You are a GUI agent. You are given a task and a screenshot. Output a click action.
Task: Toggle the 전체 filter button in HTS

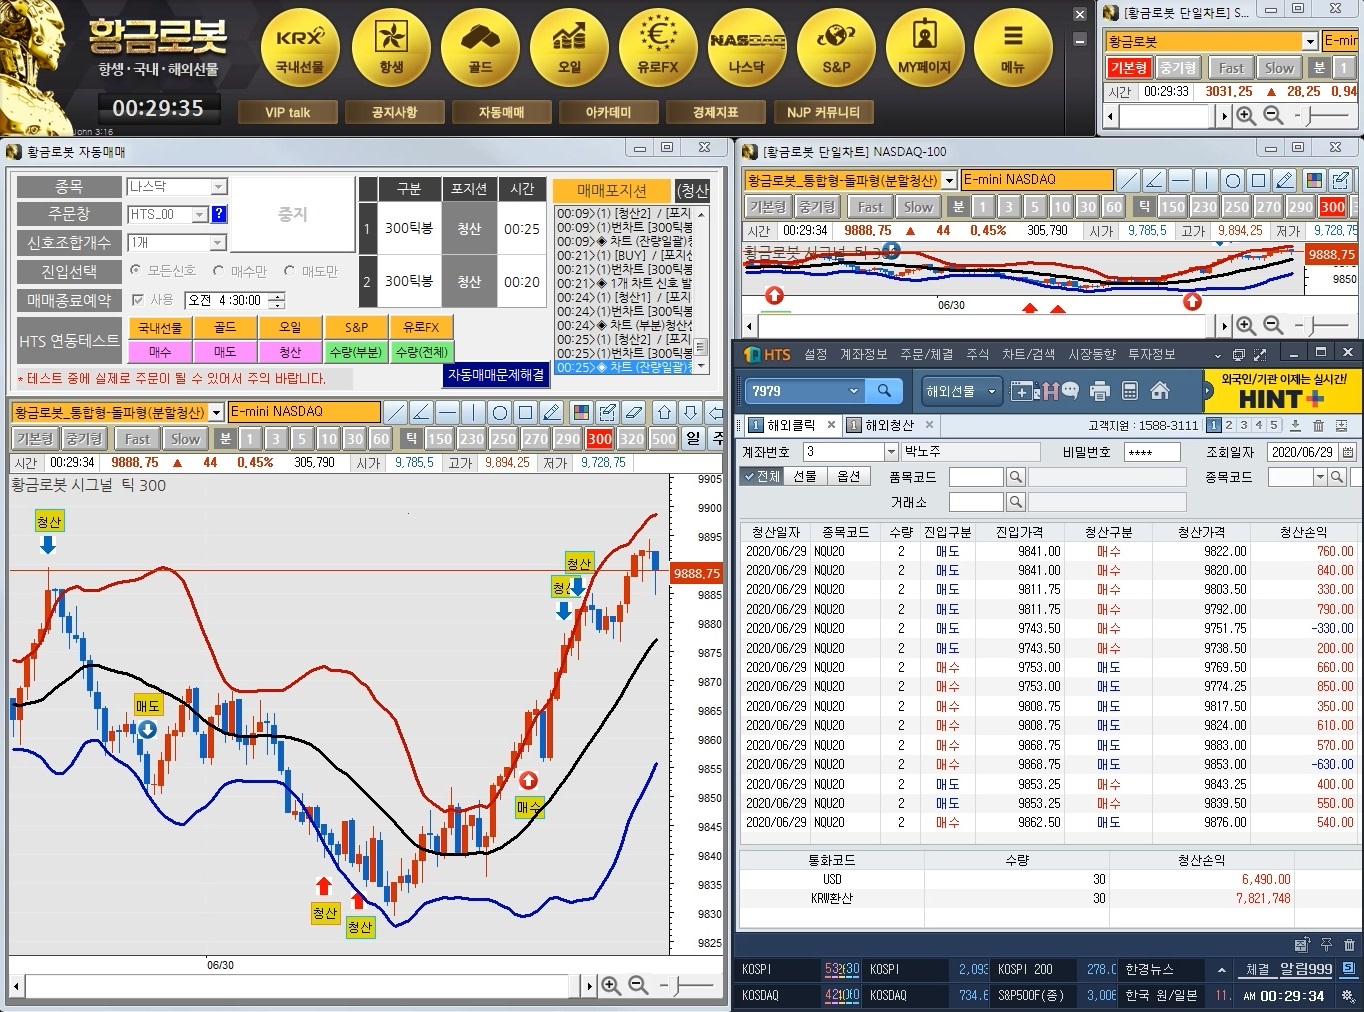(x=761, y=476)
